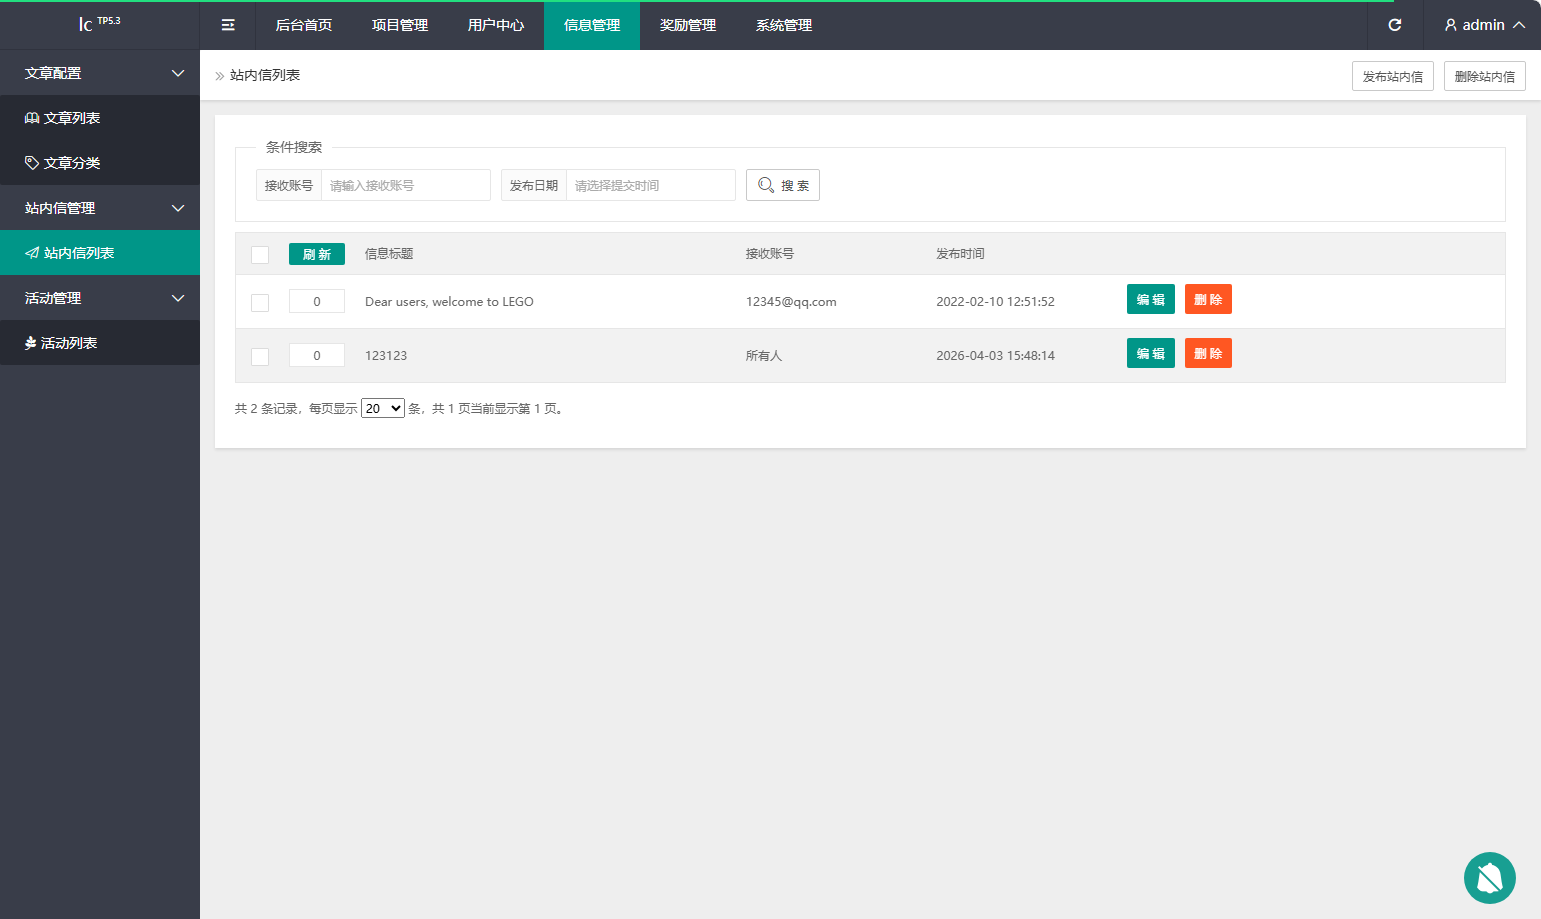Check the box for 123123 row
1541x919 pixels.
[x=260, y=357]
